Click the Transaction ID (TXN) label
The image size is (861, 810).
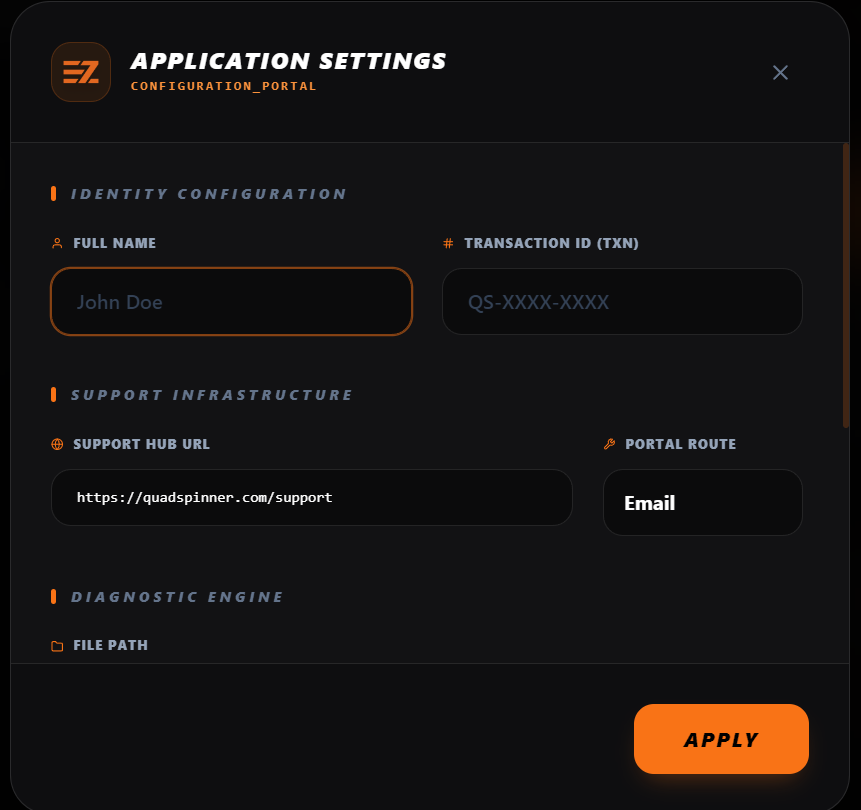(x=551, y=243)
